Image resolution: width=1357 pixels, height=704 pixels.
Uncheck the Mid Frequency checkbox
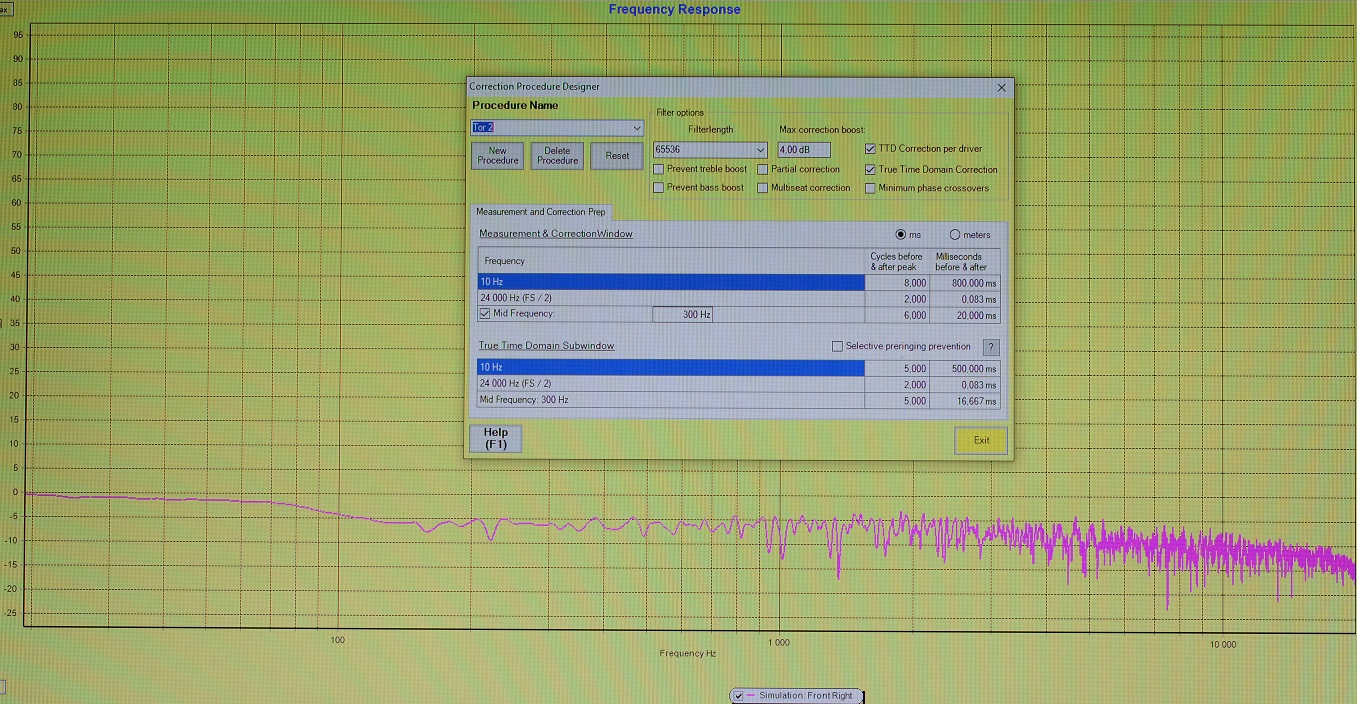coord(485,314)
